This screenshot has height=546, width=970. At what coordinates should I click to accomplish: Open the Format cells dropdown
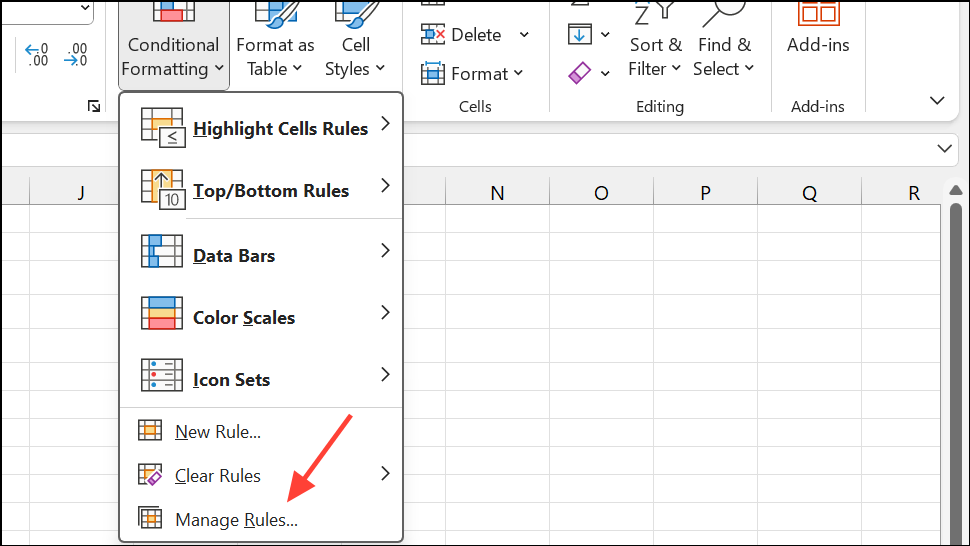click(473, 73)
